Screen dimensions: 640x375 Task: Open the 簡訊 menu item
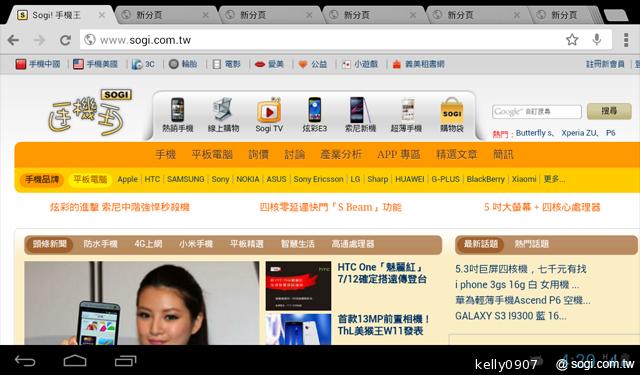pos(503,154)
